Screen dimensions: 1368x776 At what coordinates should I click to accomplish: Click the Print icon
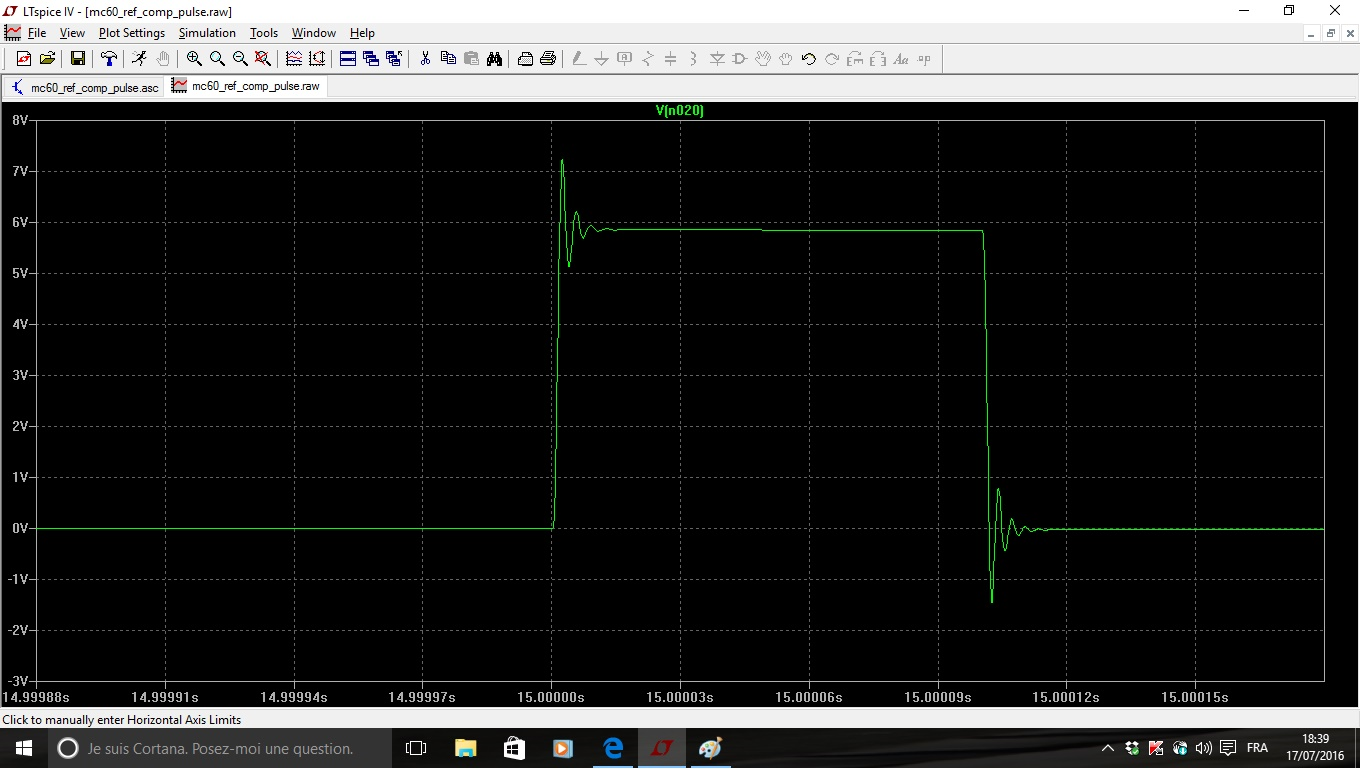click(548, 59)
